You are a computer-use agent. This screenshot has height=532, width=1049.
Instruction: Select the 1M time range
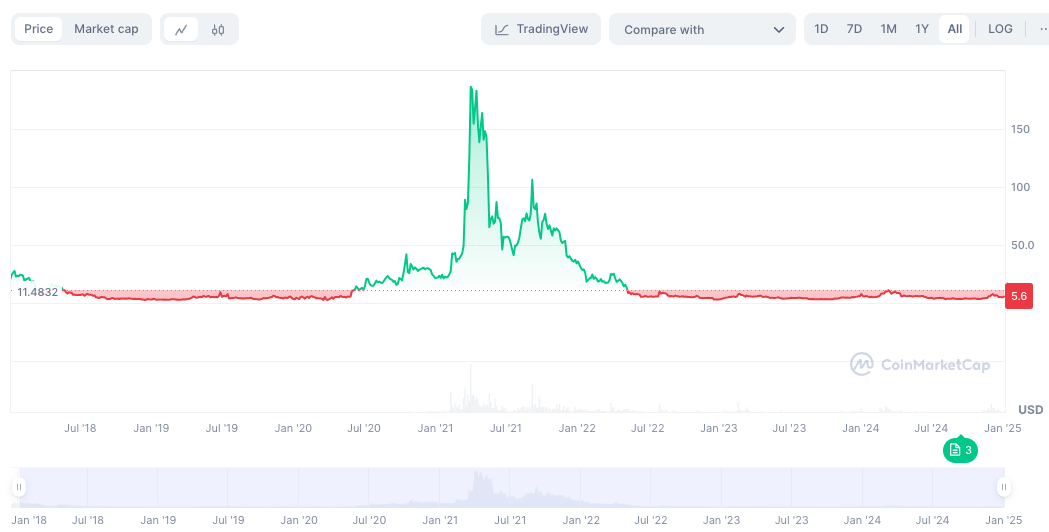[888, 29]
